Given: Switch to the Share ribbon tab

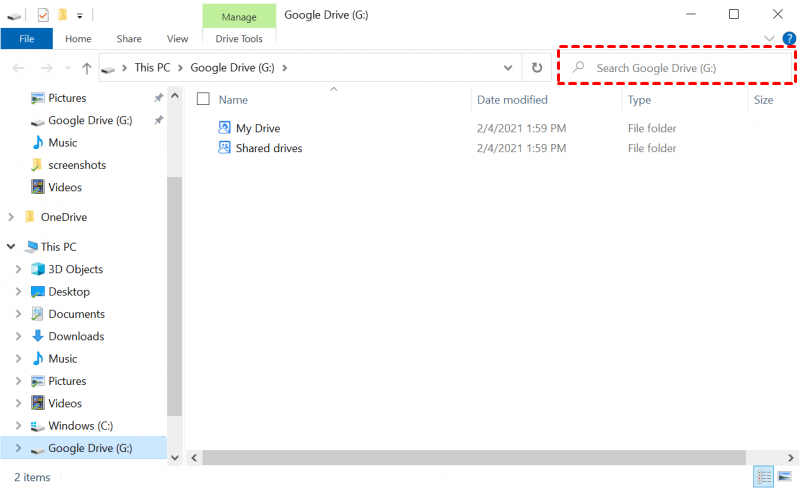Looking at the screenshot, I should click(x=129, y=39).
